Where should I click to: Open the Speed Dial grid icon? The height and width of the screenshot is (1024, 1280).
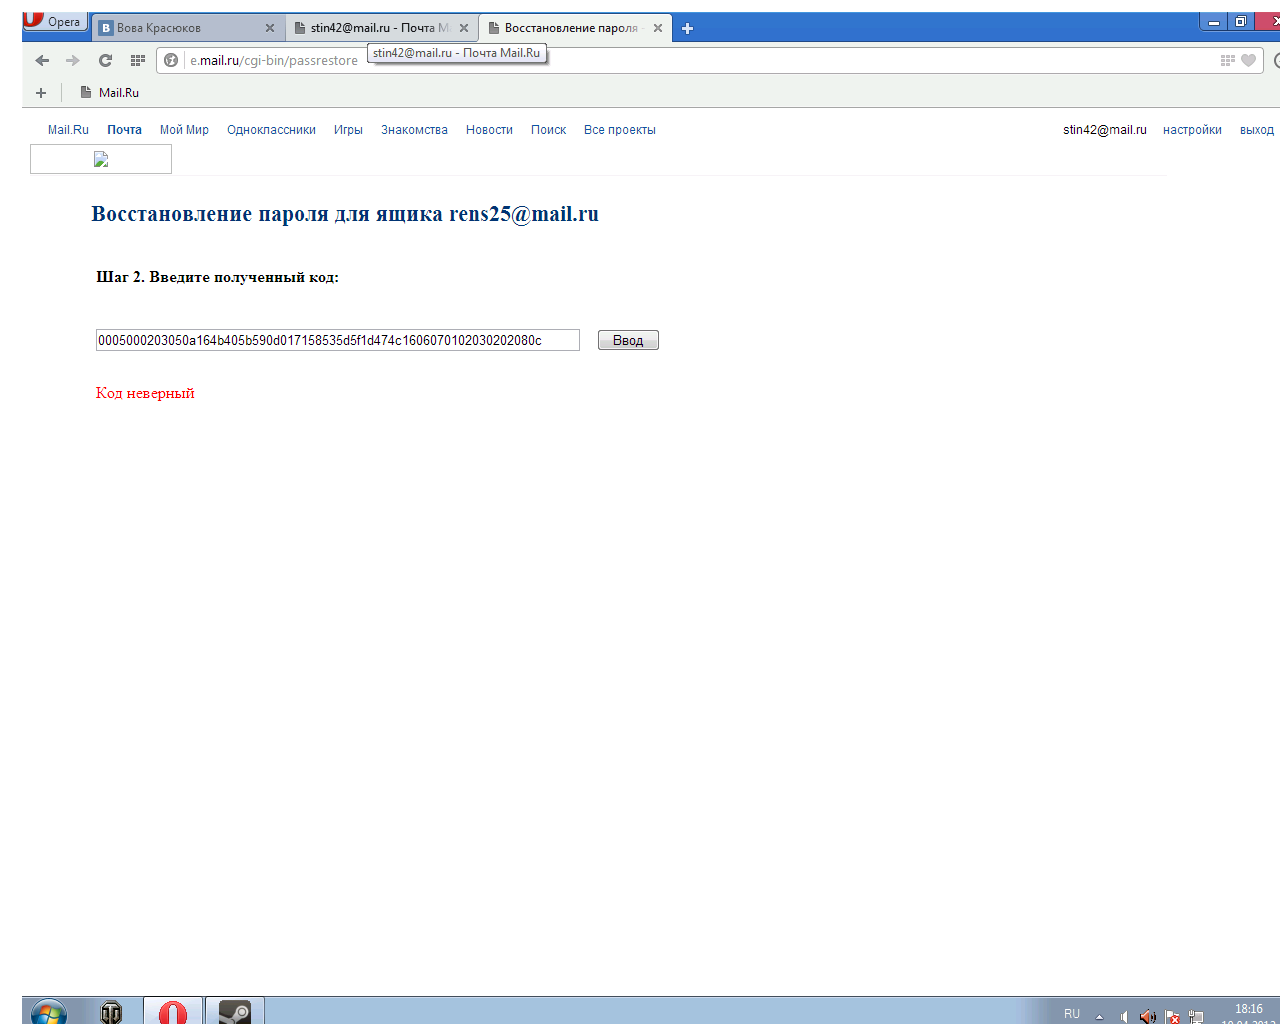point(138,60)
